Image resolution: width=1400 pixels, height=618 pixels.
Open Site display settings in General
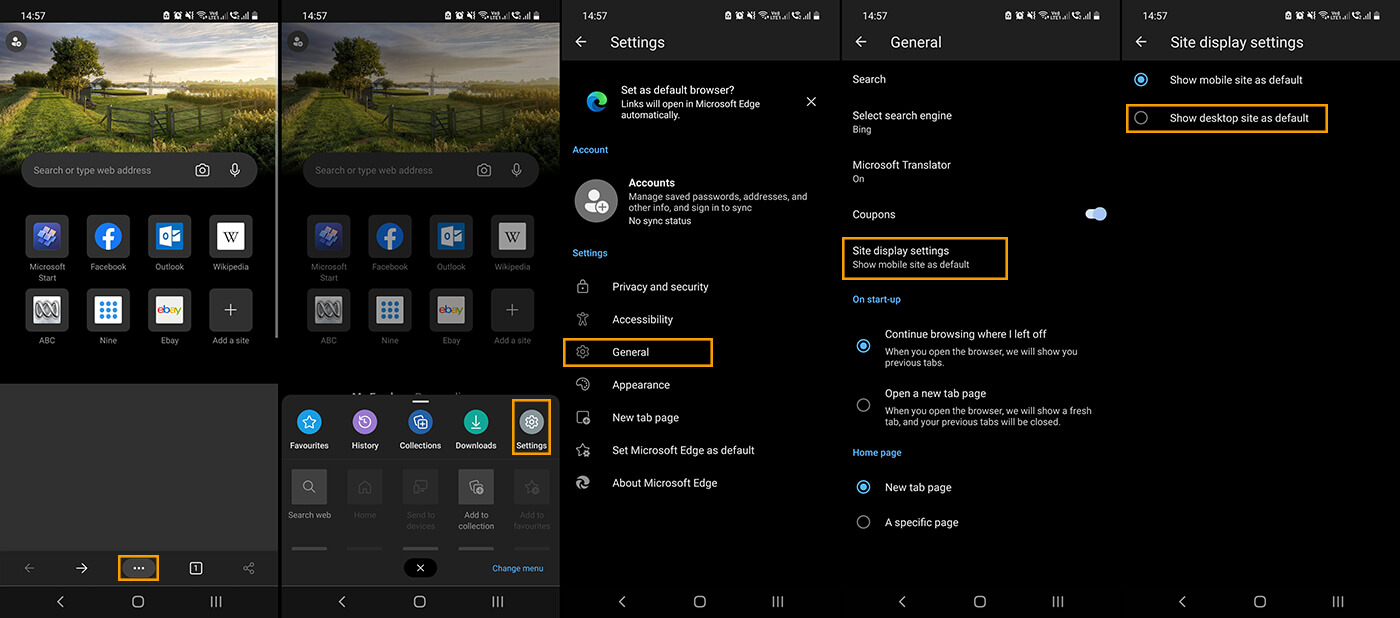click(x=924, y=258)
